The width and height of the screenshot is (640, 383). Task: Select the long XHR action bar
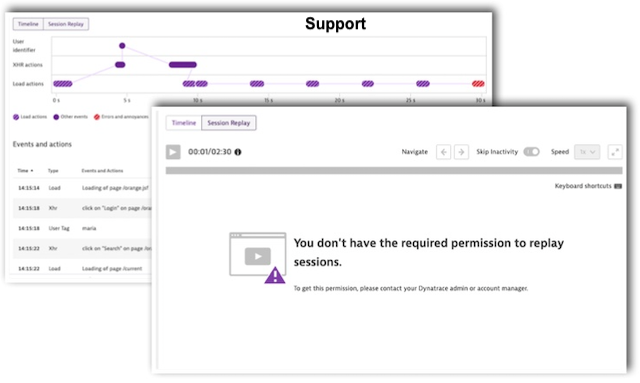(183, 65)
